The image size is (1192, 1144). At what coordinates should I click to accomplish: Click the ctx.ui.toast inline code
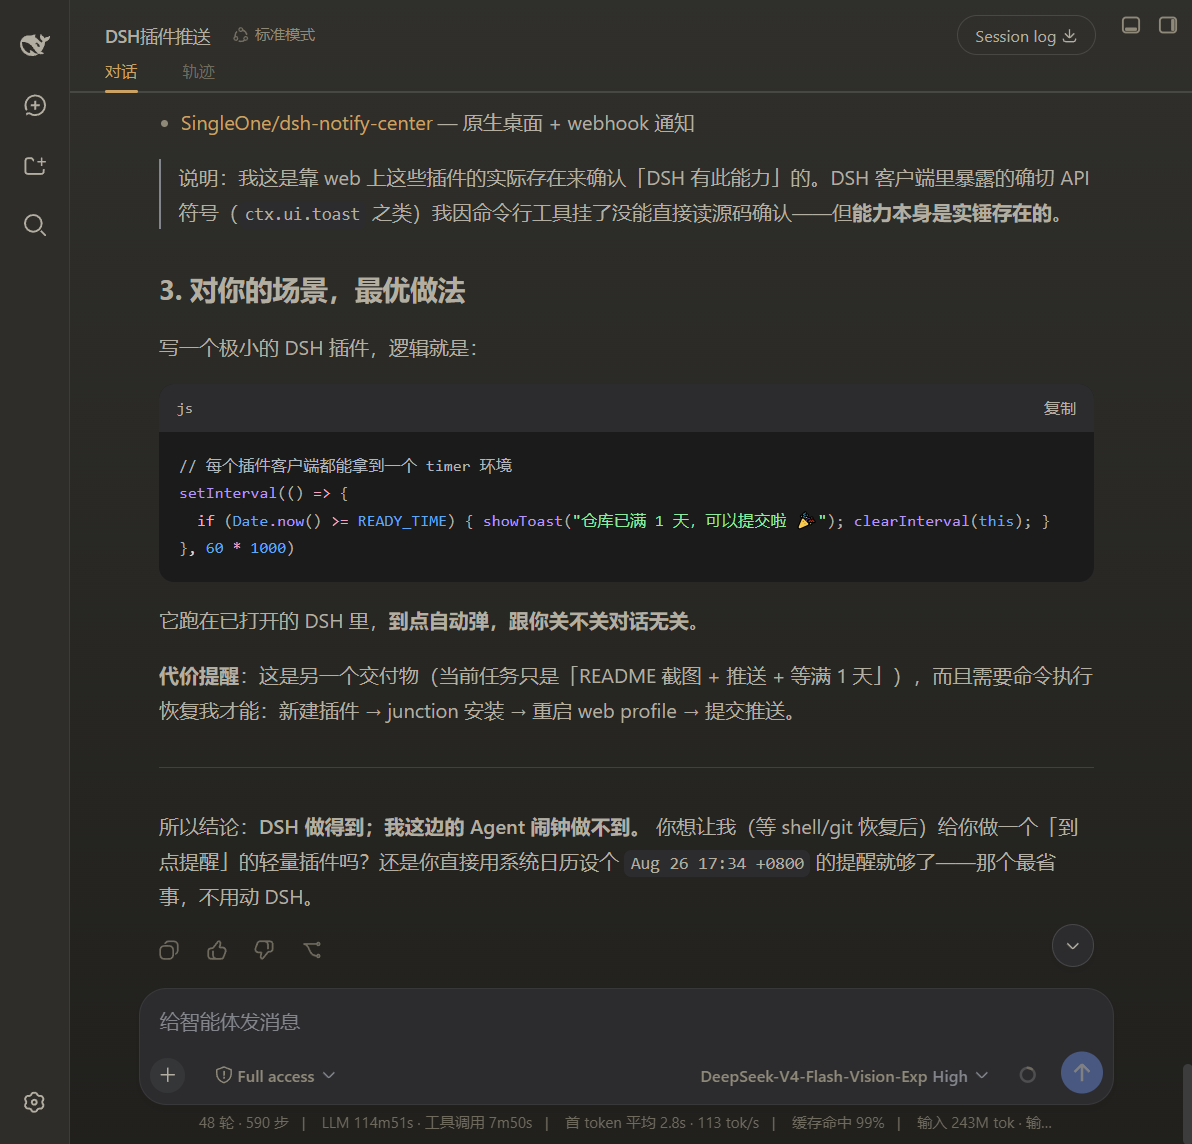tap(302, 214)
